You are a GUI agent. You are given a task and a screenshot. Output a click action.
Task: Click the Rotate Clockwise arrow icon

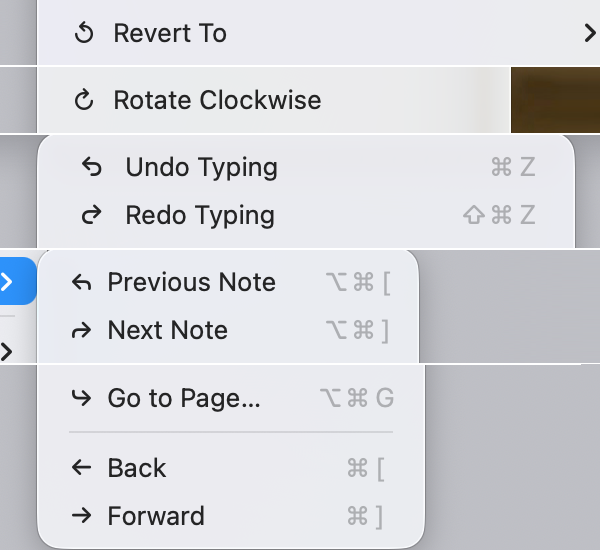(x=84, y=100)
